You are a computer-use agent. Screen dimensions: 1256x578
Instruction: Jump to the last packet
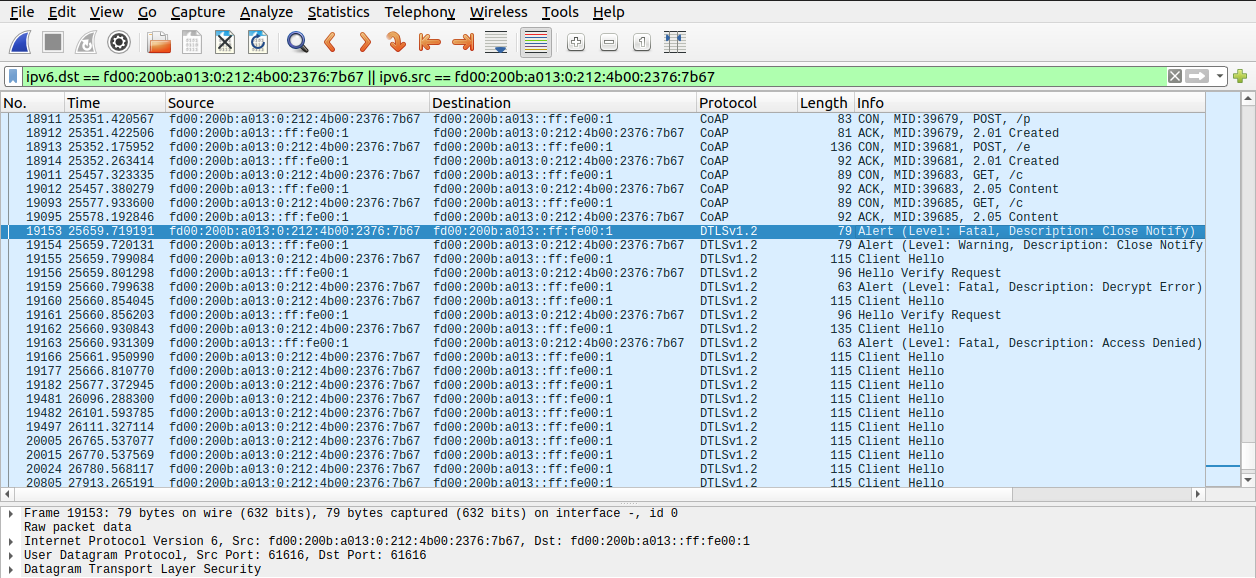point(461,42)
